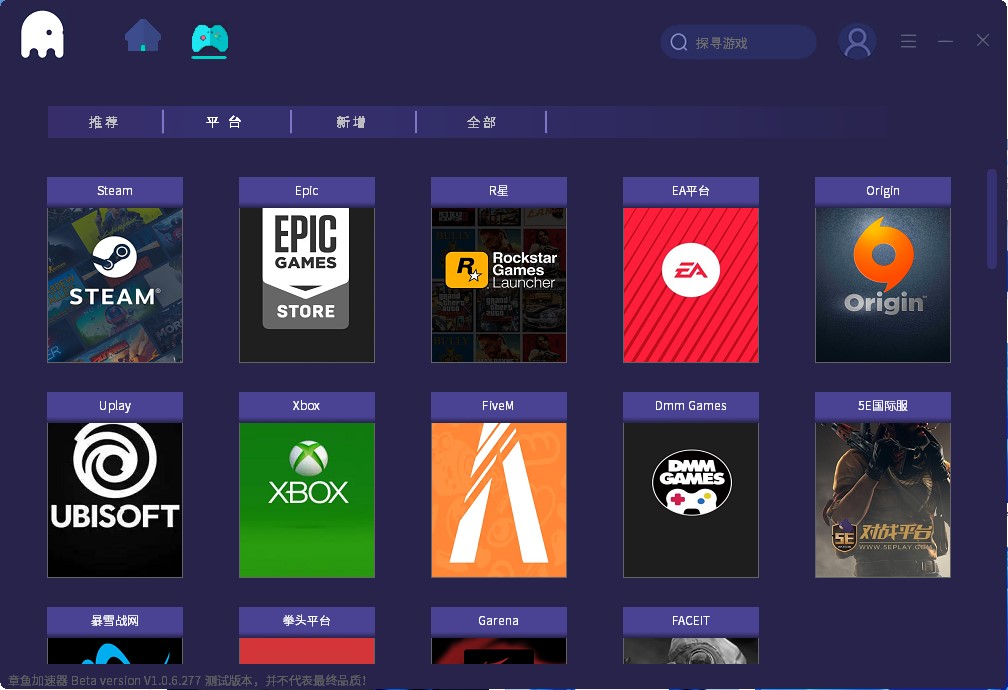Viewport: 1008px width, 690px height.
Task: Select the Steam logo tile
Action: (114, 285)
